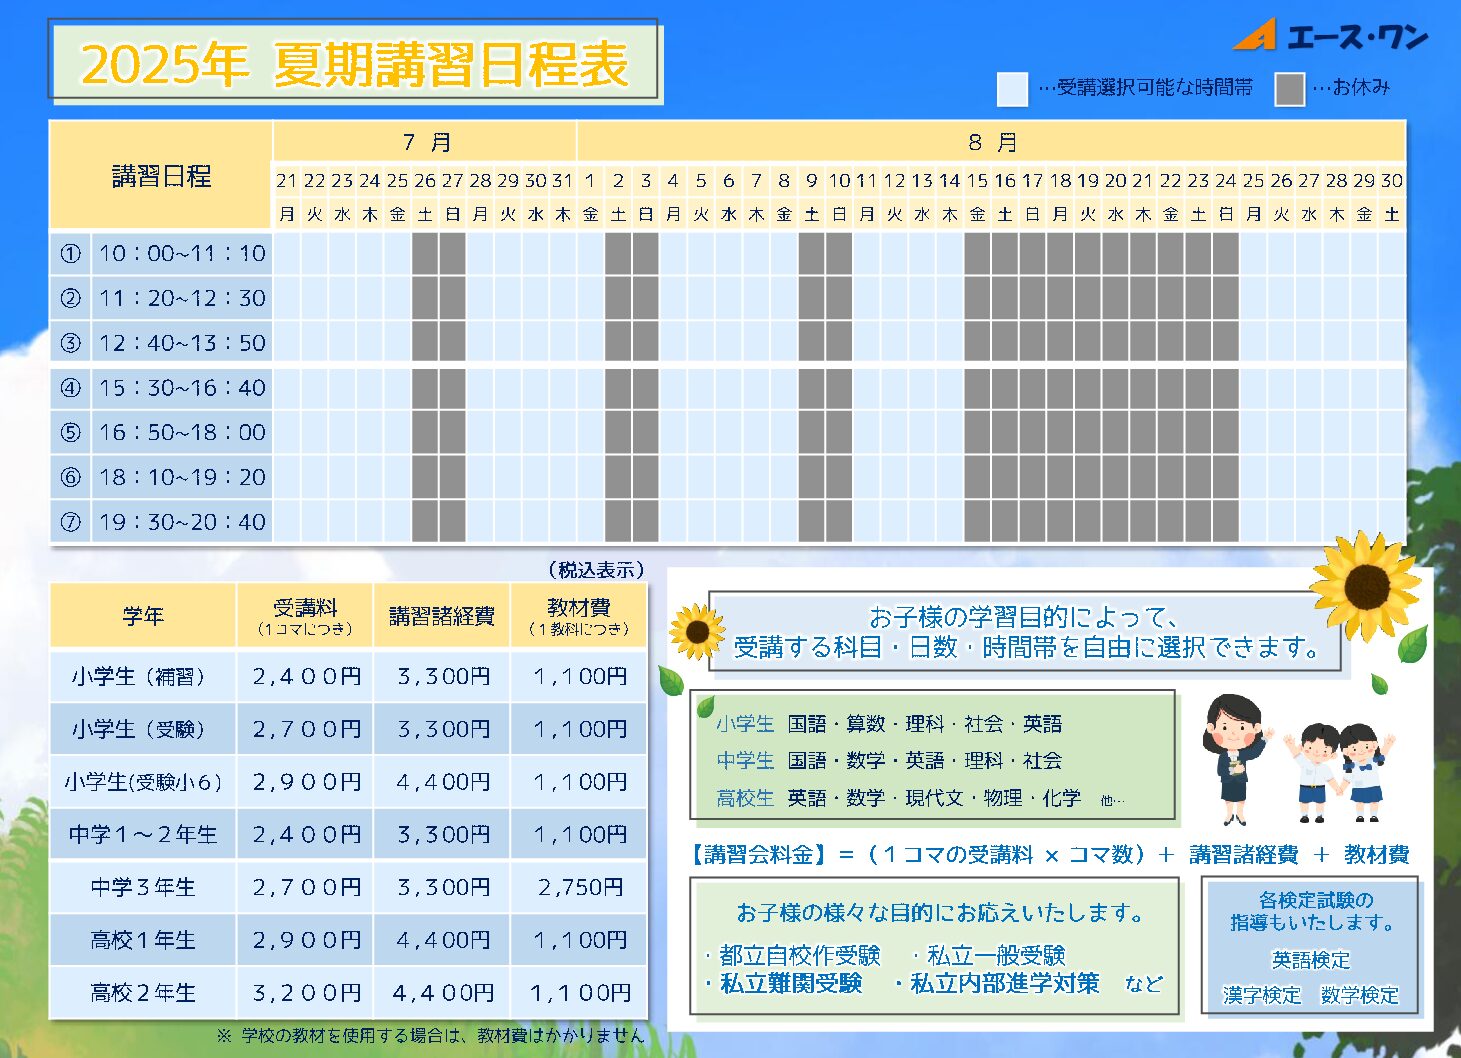Viewport: 1461px width, 1058px height.
Task: Click 英語検定
Action: (1311, 960)
